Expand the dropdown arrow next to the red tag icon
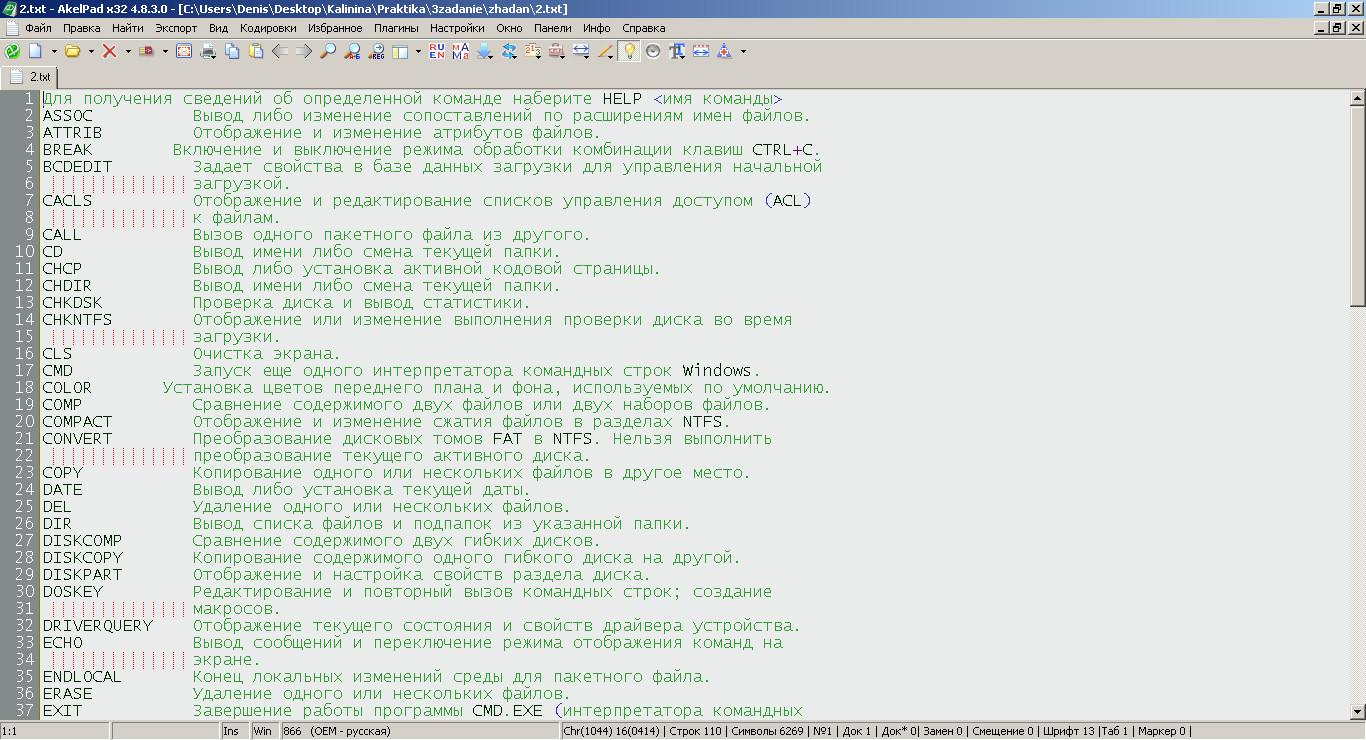The image size is (1366, 740). coord(165,51)
